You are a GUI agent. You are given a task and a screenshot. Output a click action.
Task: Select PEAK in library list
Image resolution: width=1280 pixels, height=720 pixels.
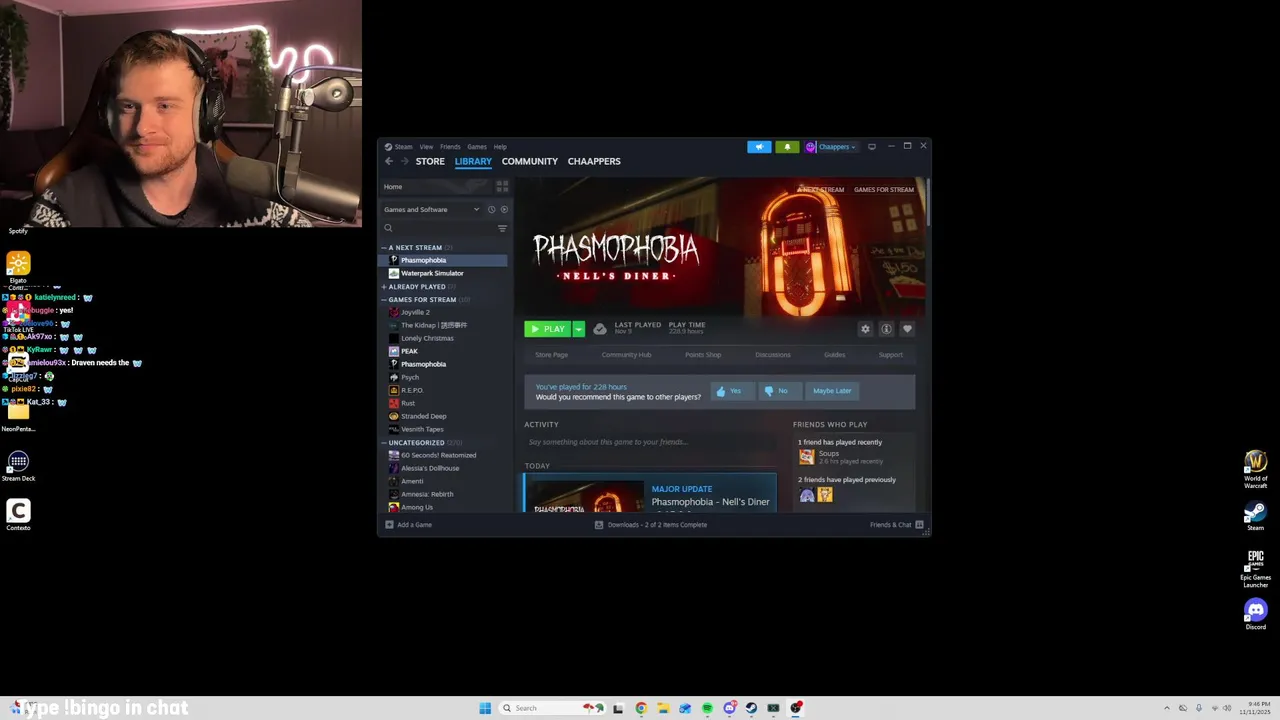click(x=443, y=351)
